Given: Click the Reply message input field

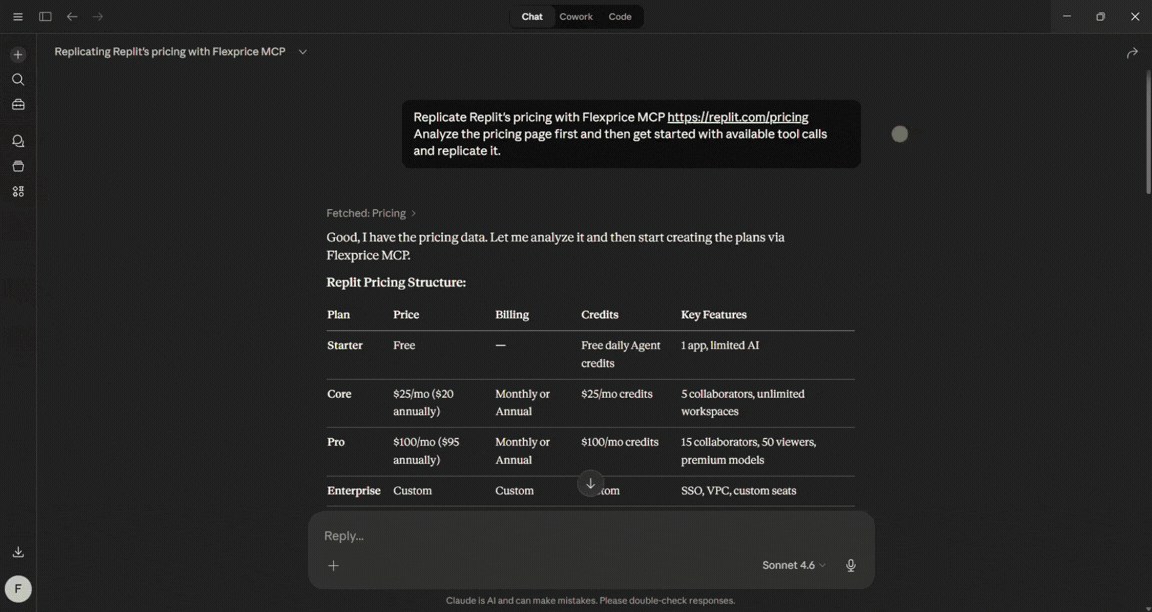Looking at the screenshot, I should point(591,536).
